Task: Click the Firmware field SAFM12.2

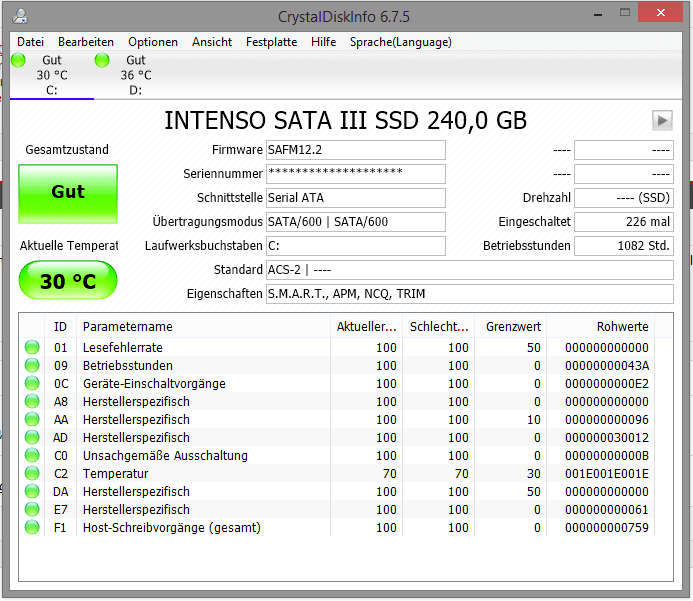Action: click(356, 150)
